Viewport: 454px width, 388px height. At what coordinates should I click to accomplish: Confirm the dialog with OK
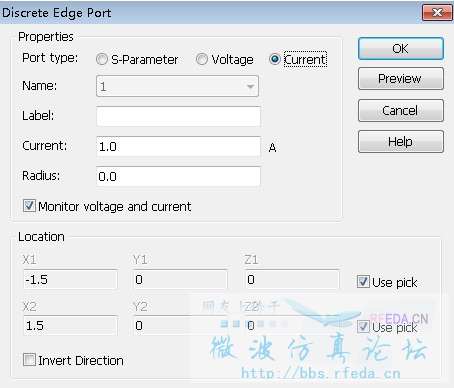(x=401, y=49)
